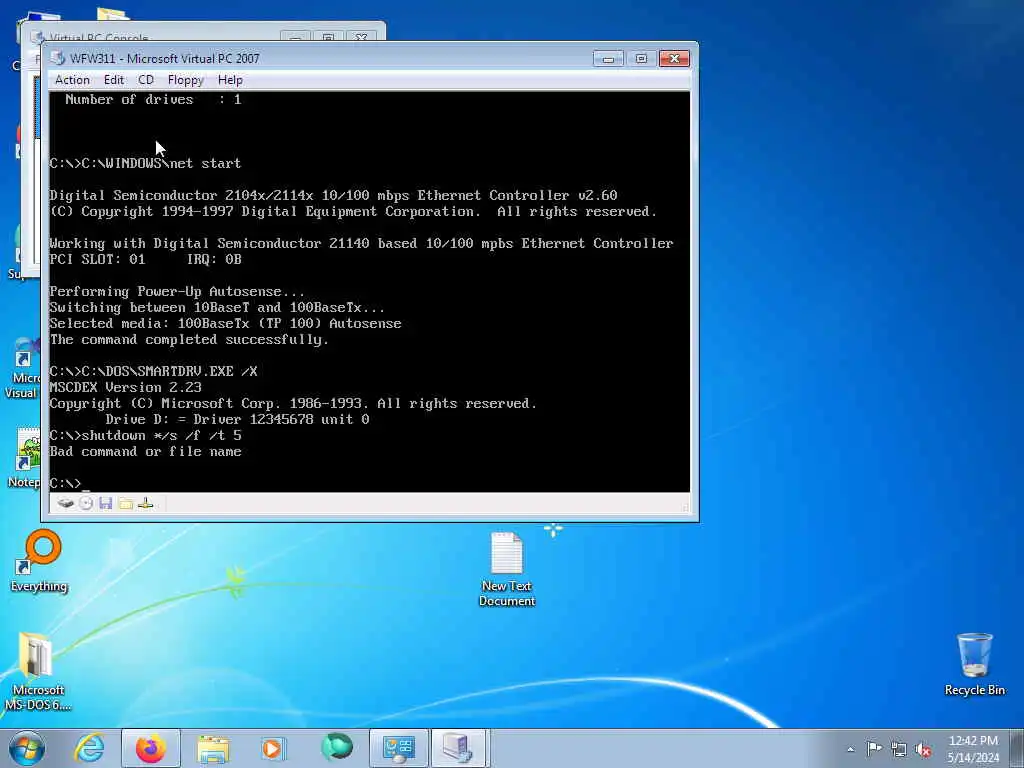The height and width of the screenshot is (768, 1024).
Task: Open the Action menu
Action: point(72,80)
